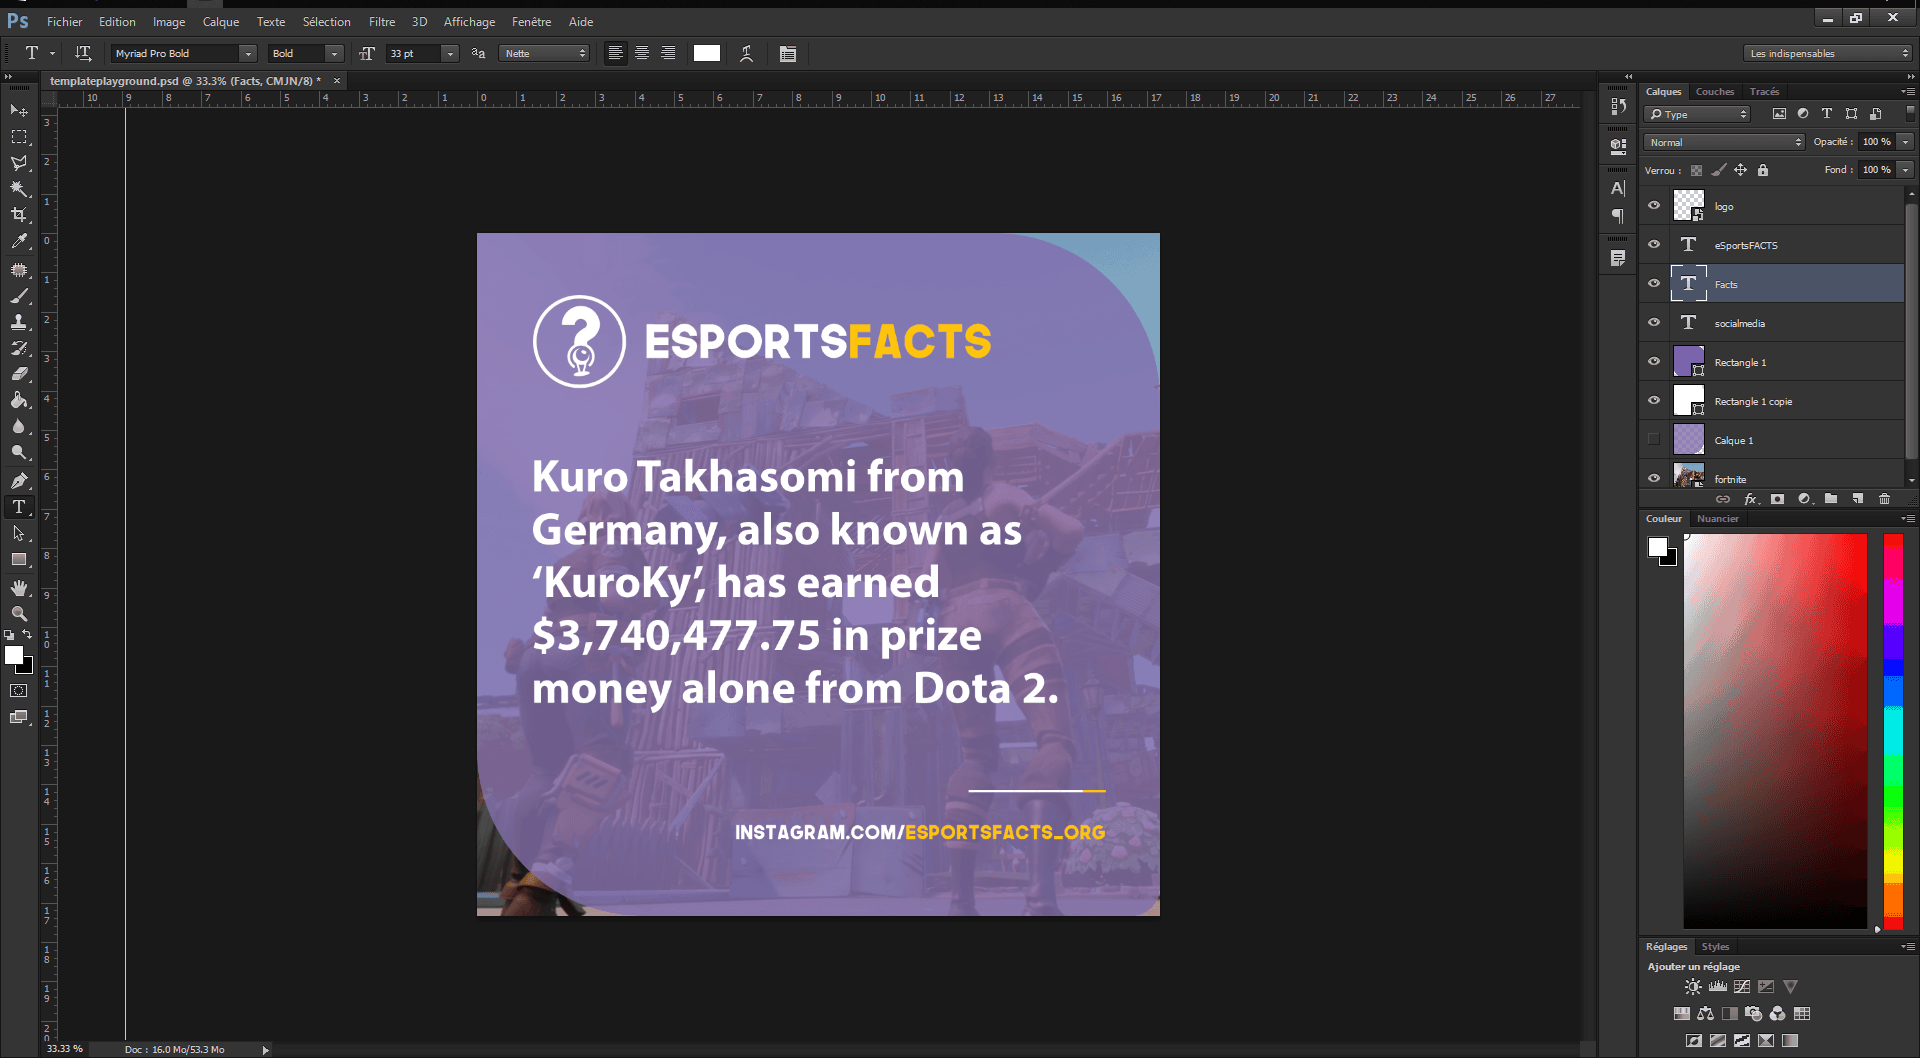Click the logo layer thumbnail
The width and height of the screenshot is (1920, 1058).
(x=1689, y=206)
